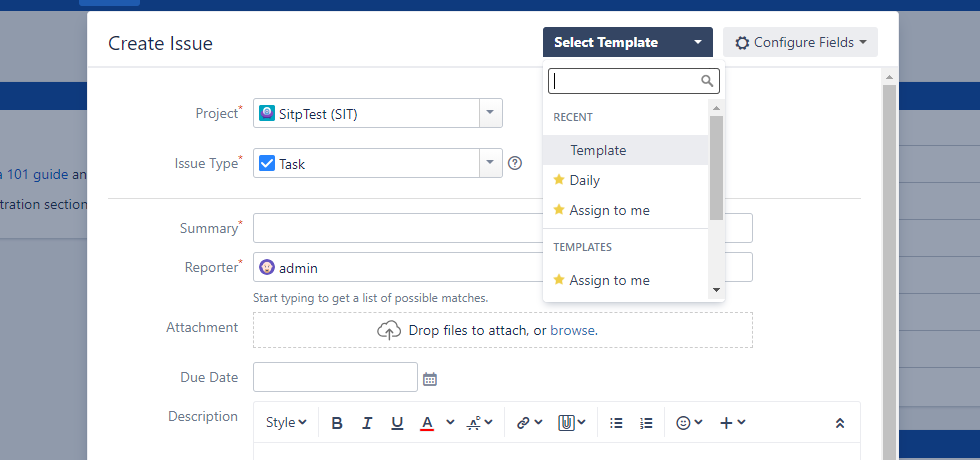
Task: Click the Select Template button
Action: 627,42
